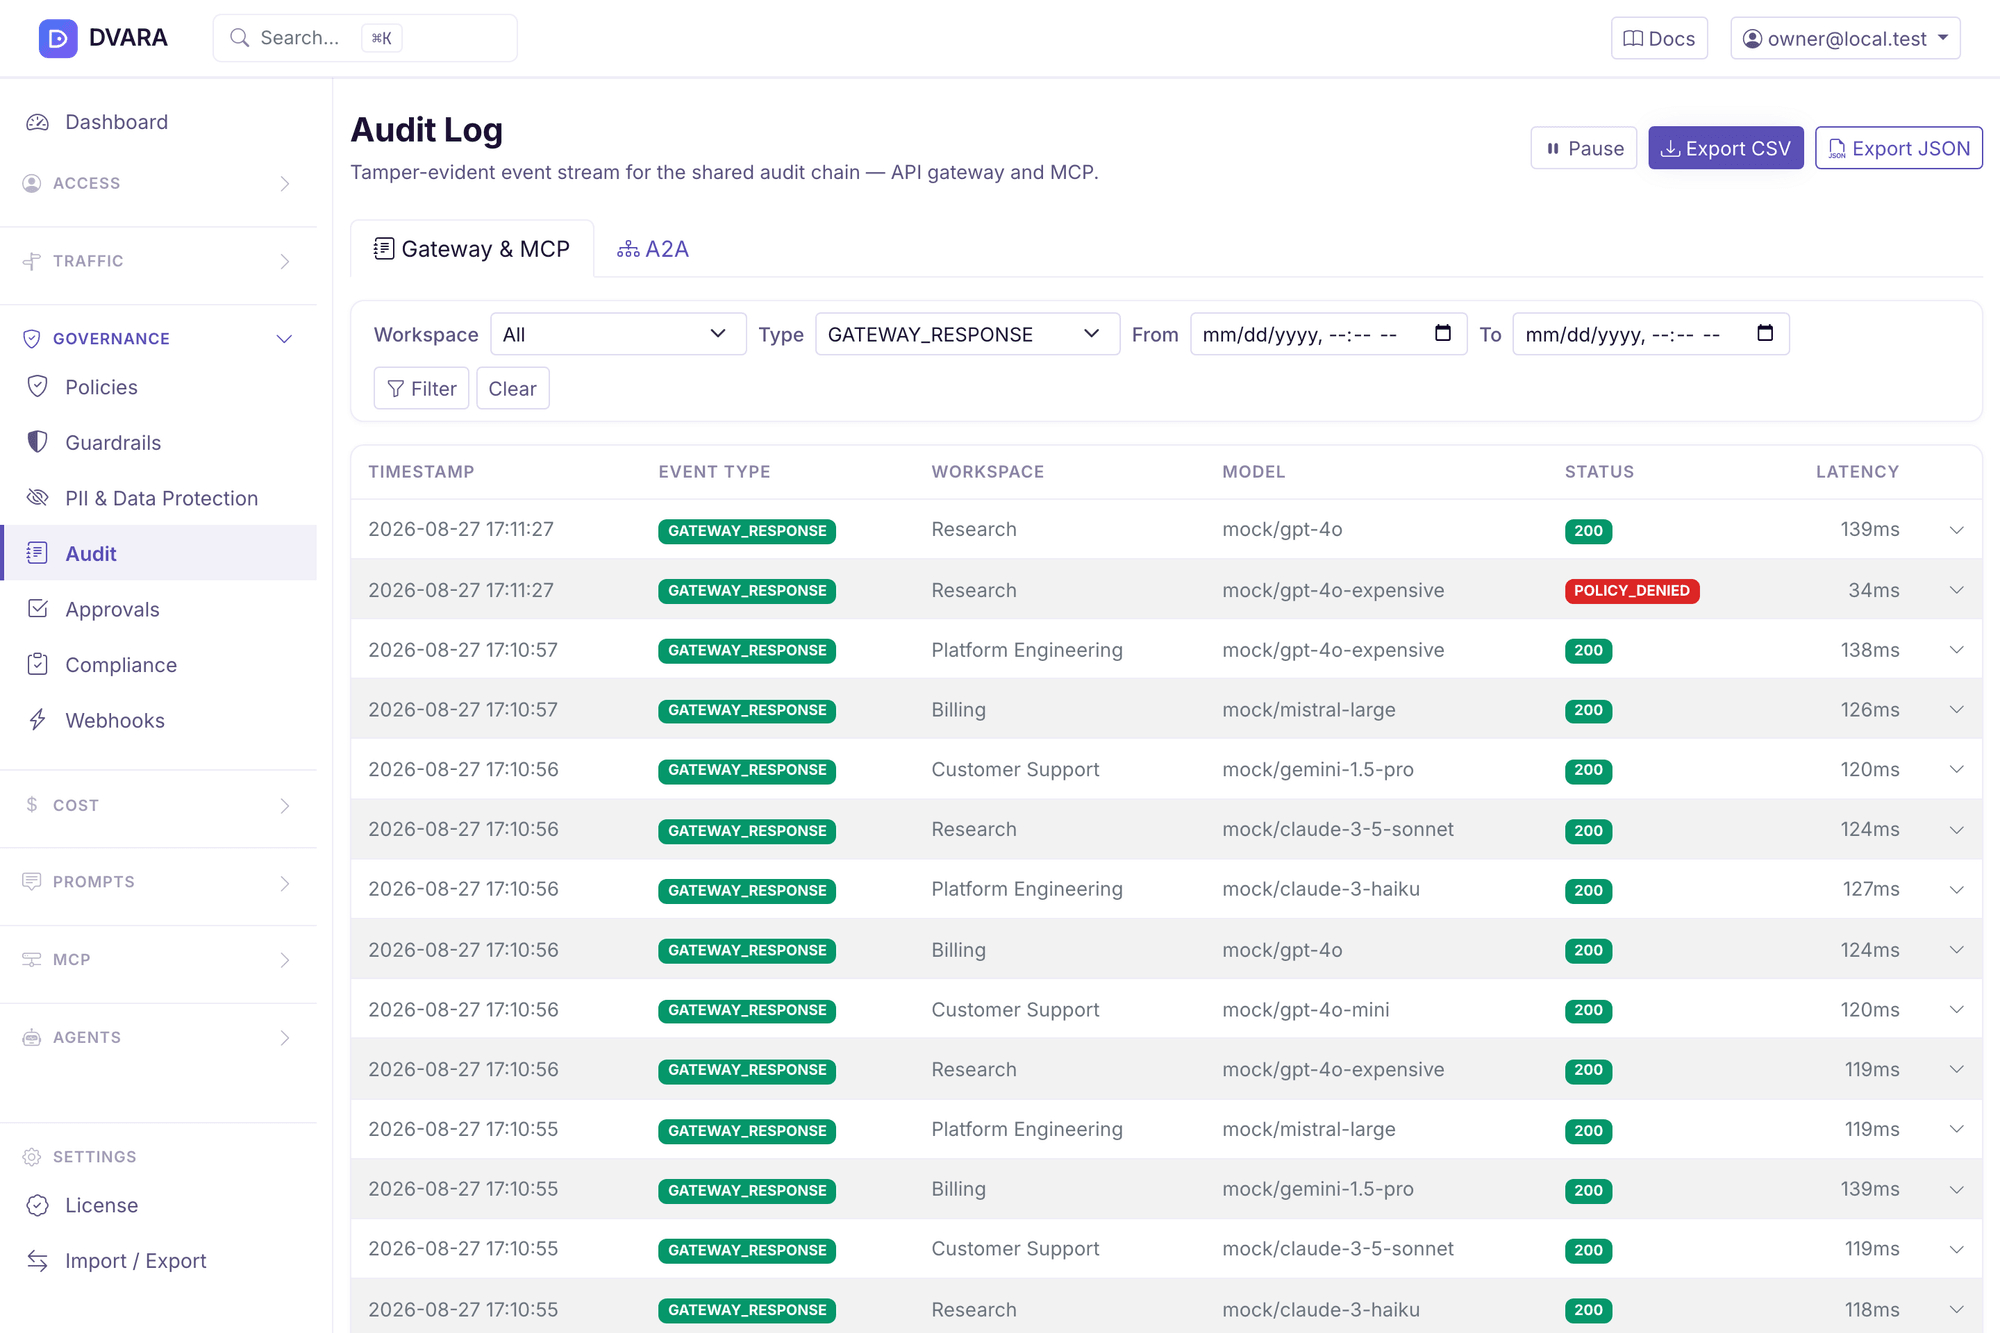
Task: Click the POLICY_DENIED status badge
Action: point(1632,591)
